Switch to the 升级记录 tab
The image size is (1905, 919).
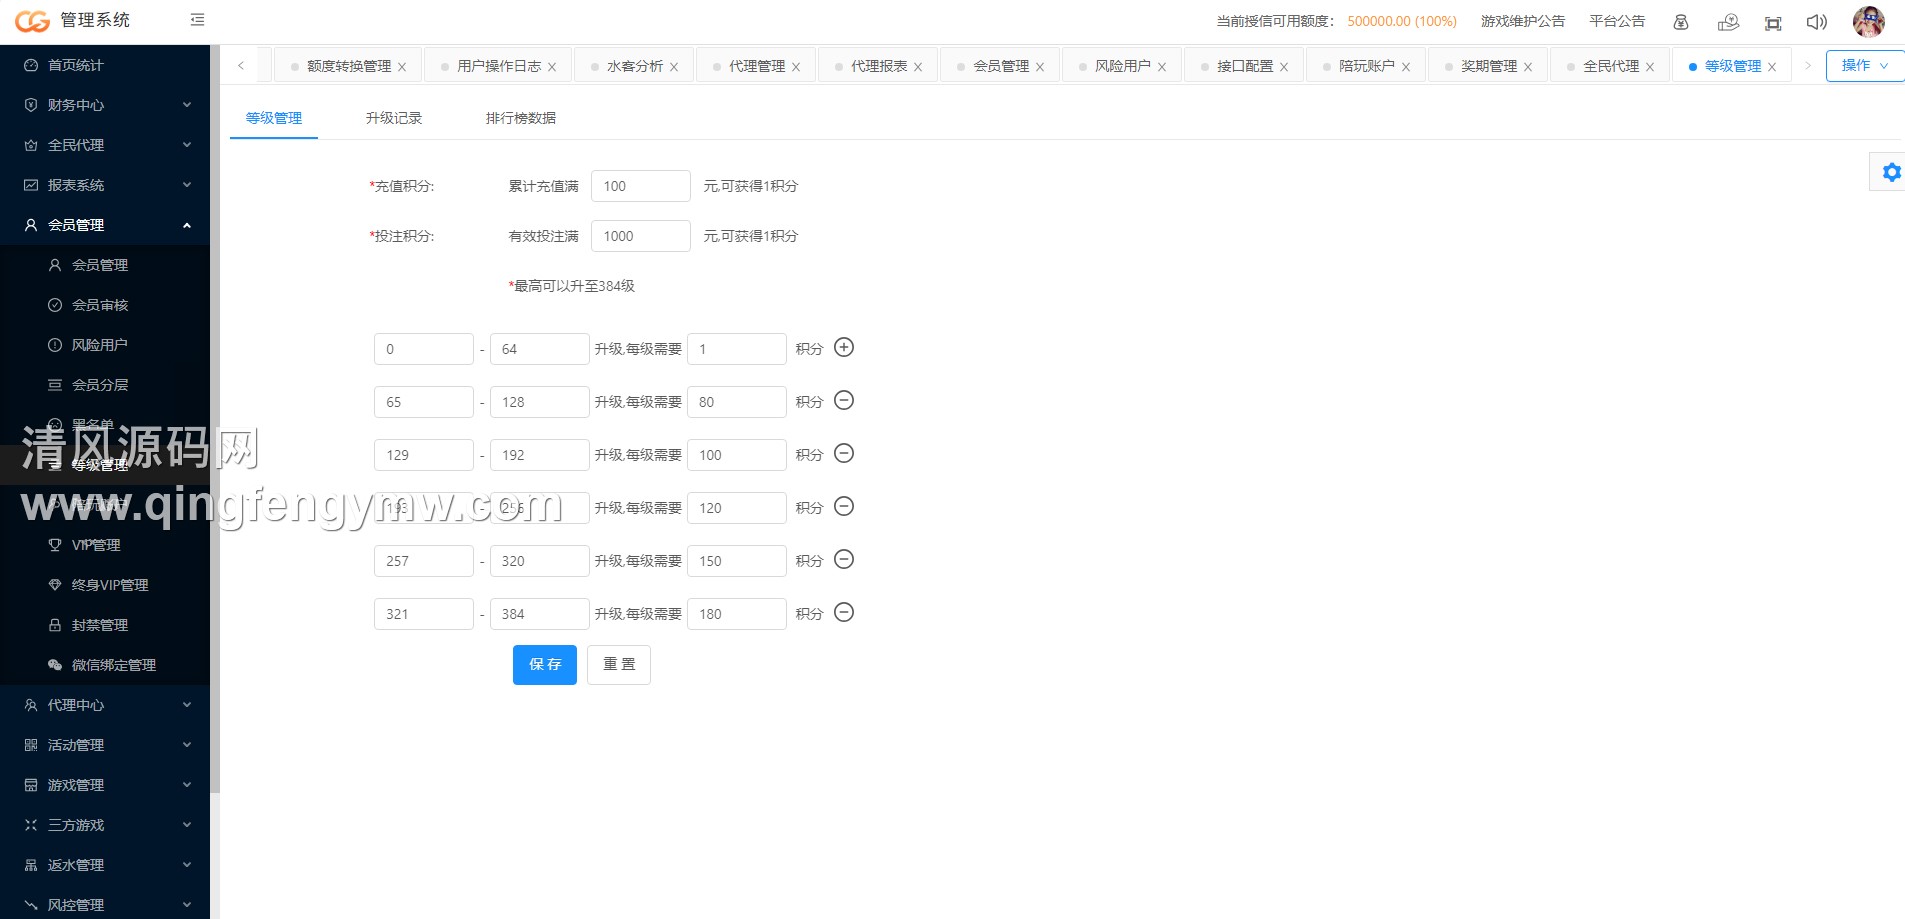click(x=394, y=118)
